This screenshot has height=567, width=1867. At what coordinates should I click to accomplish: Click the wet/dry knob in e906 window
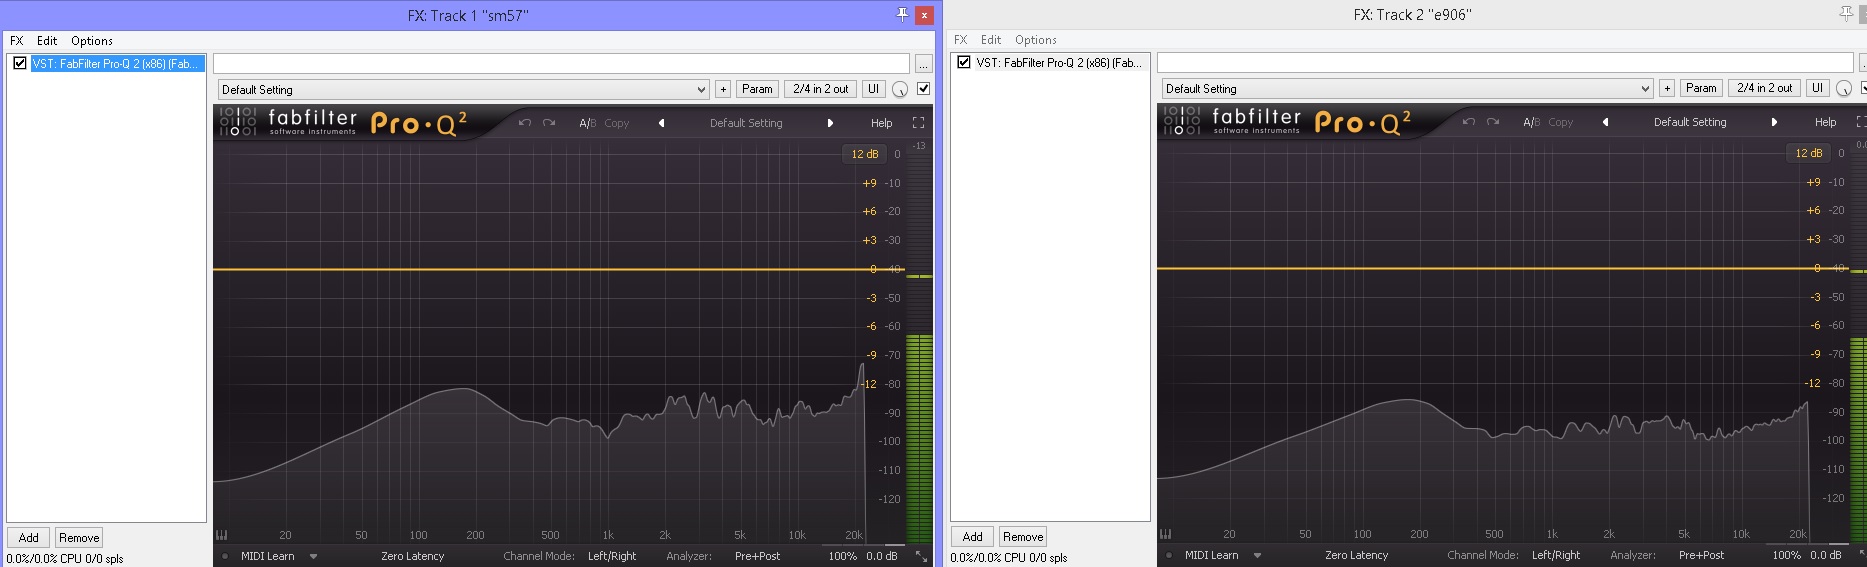click(x=1844, y=89)
